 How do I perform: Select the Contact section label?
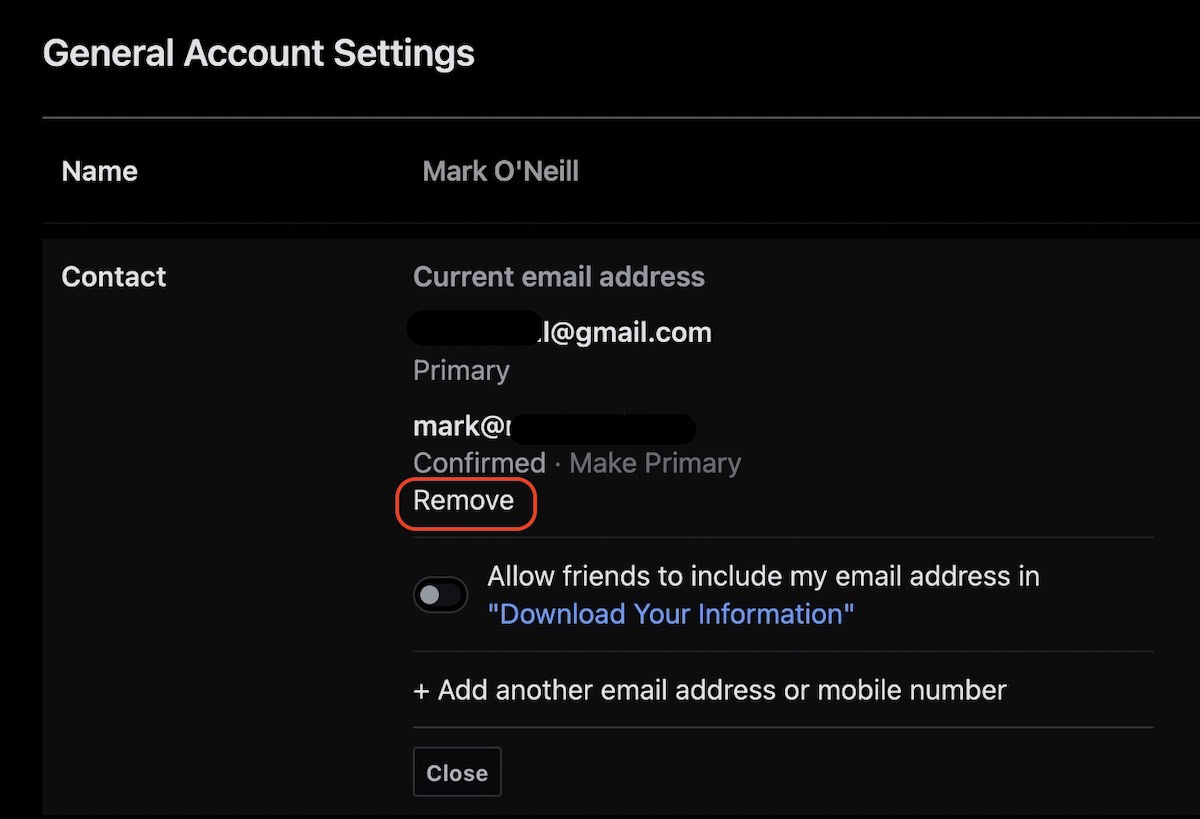(x=114, y=277)
